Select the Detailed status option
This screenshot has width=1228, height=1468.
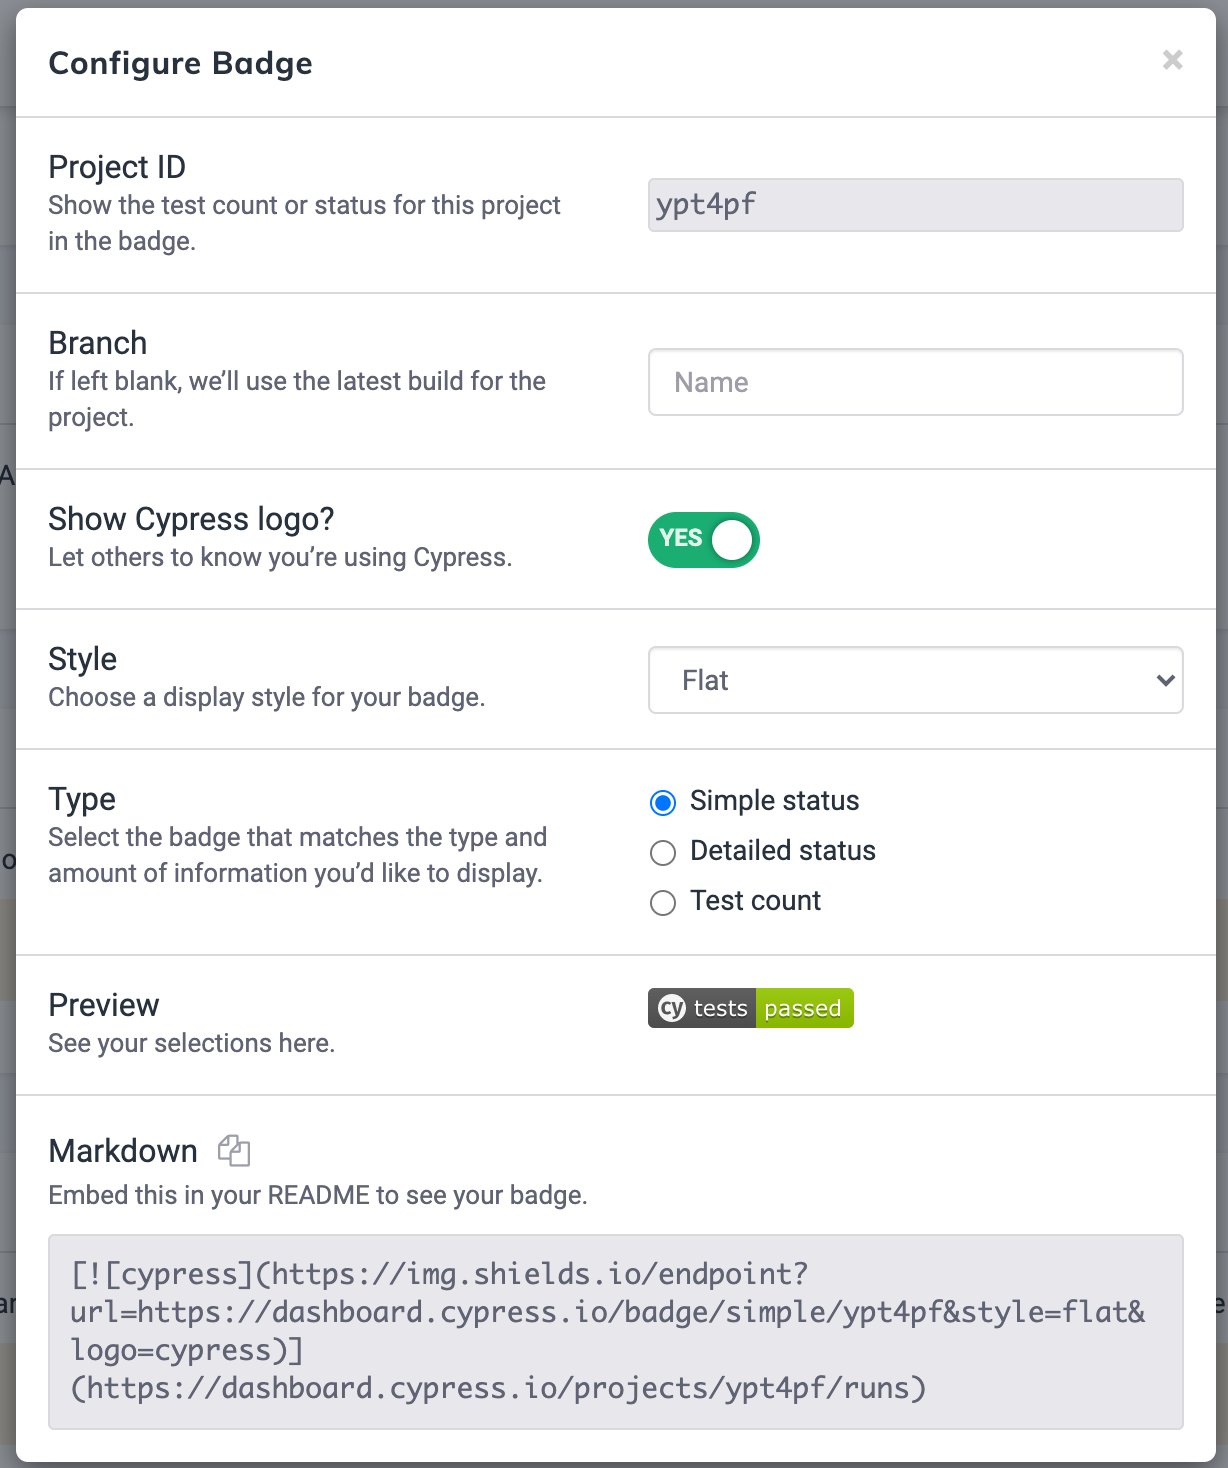[x=662, y=852]
